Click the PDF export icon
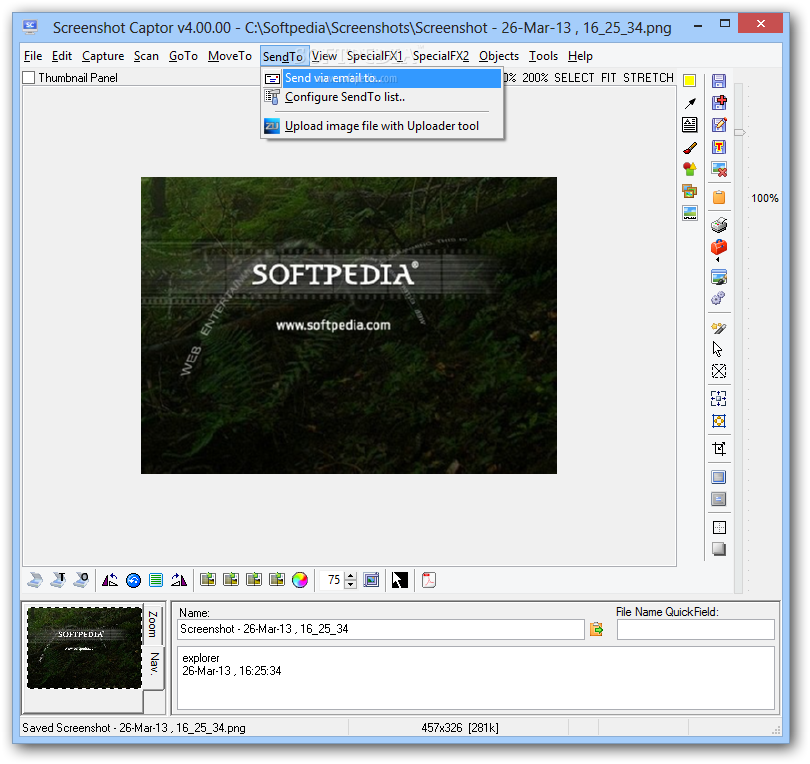The height and width of the screenshot is (764, 810). click(429, 580)
